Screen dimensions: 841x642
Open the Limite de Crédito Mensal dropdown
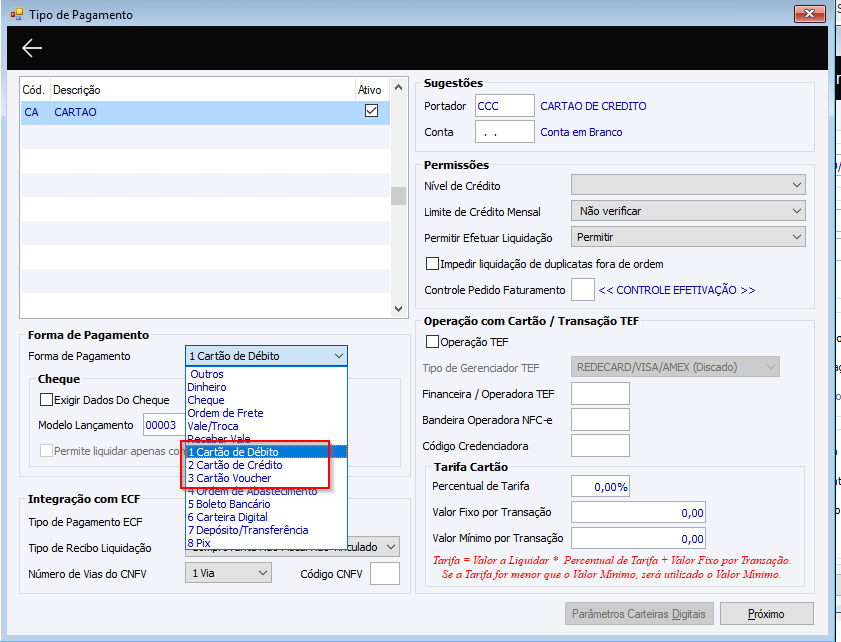click(688, 211)
